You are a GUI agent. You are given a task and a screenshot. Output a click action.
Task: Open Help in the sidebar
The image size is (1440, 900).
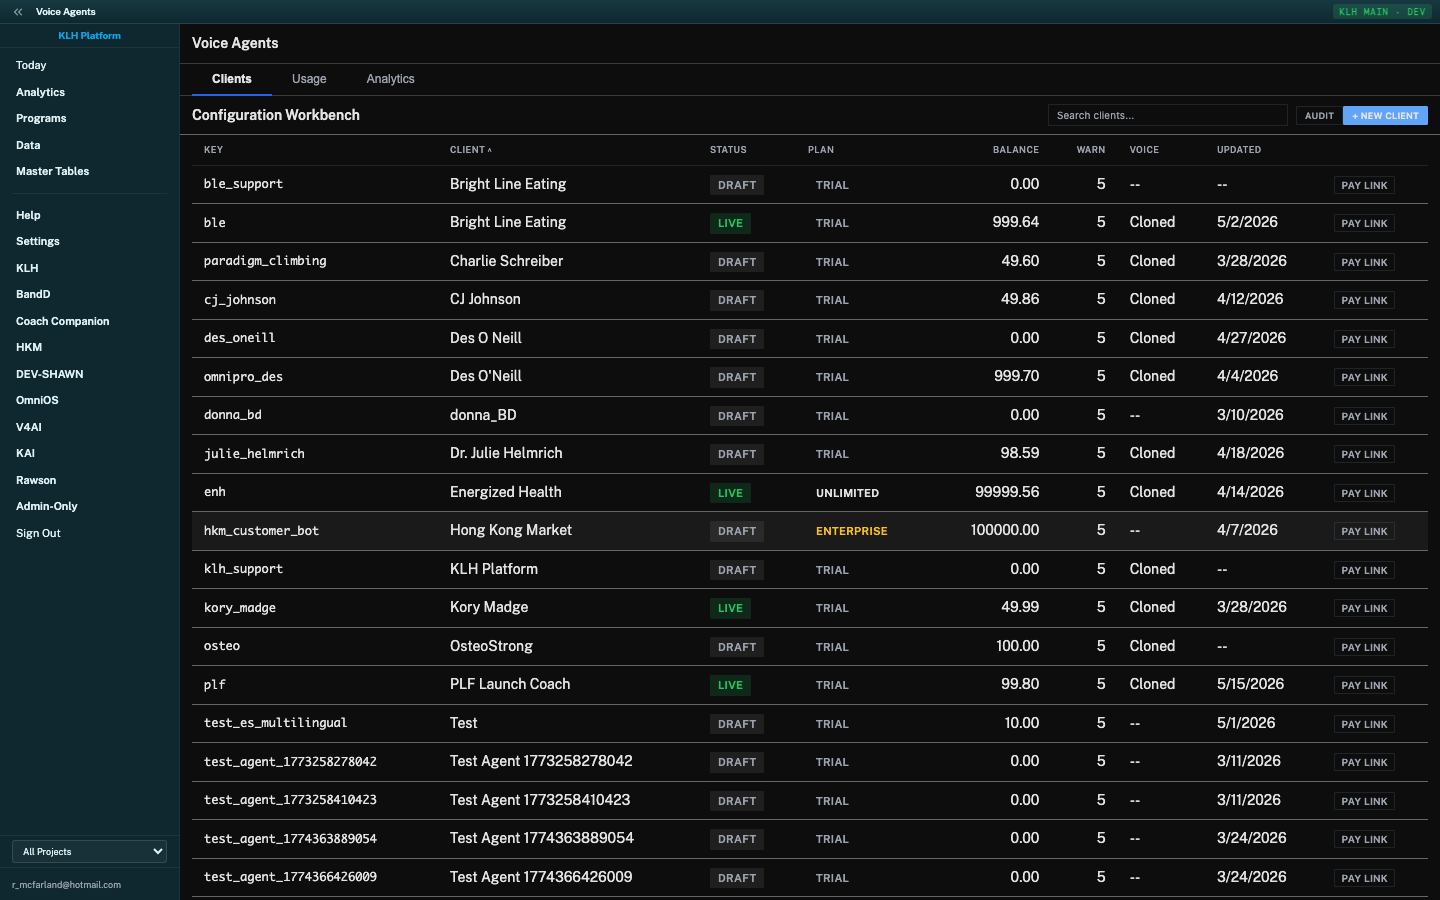(x=28, y=215)
